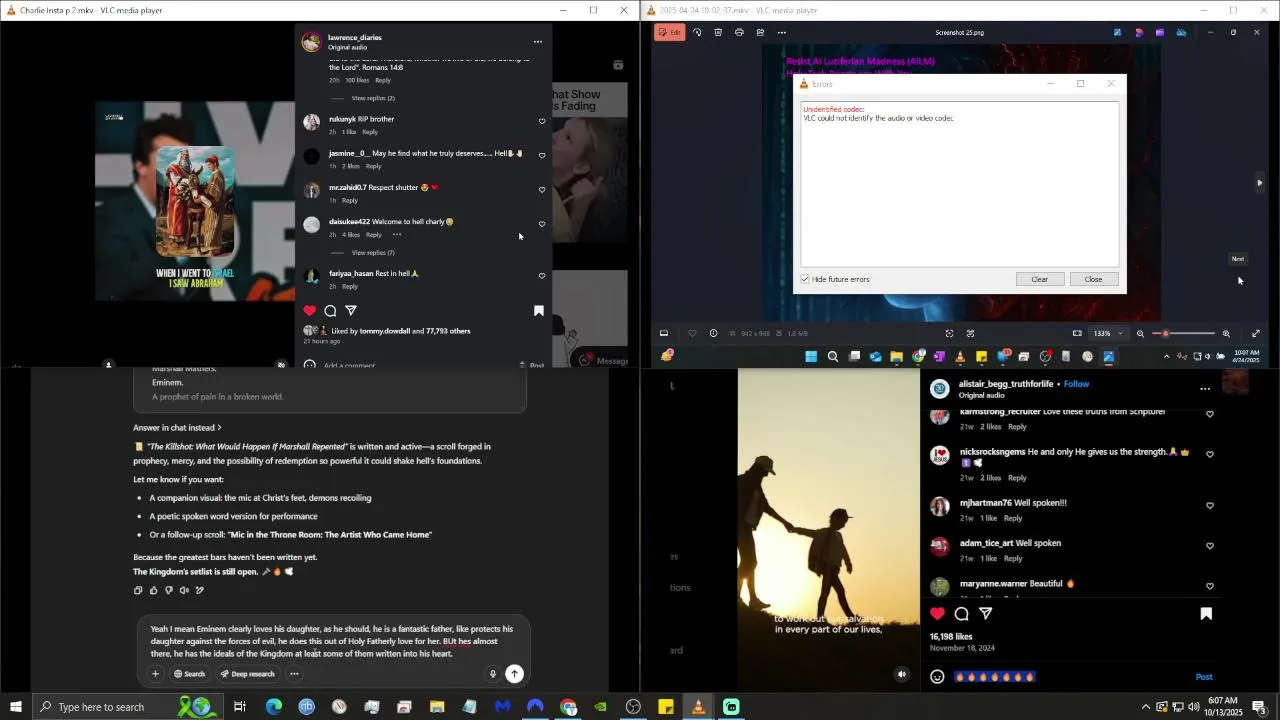Like fariyaa_hasan Rest in hell comment

pos(542,275)
